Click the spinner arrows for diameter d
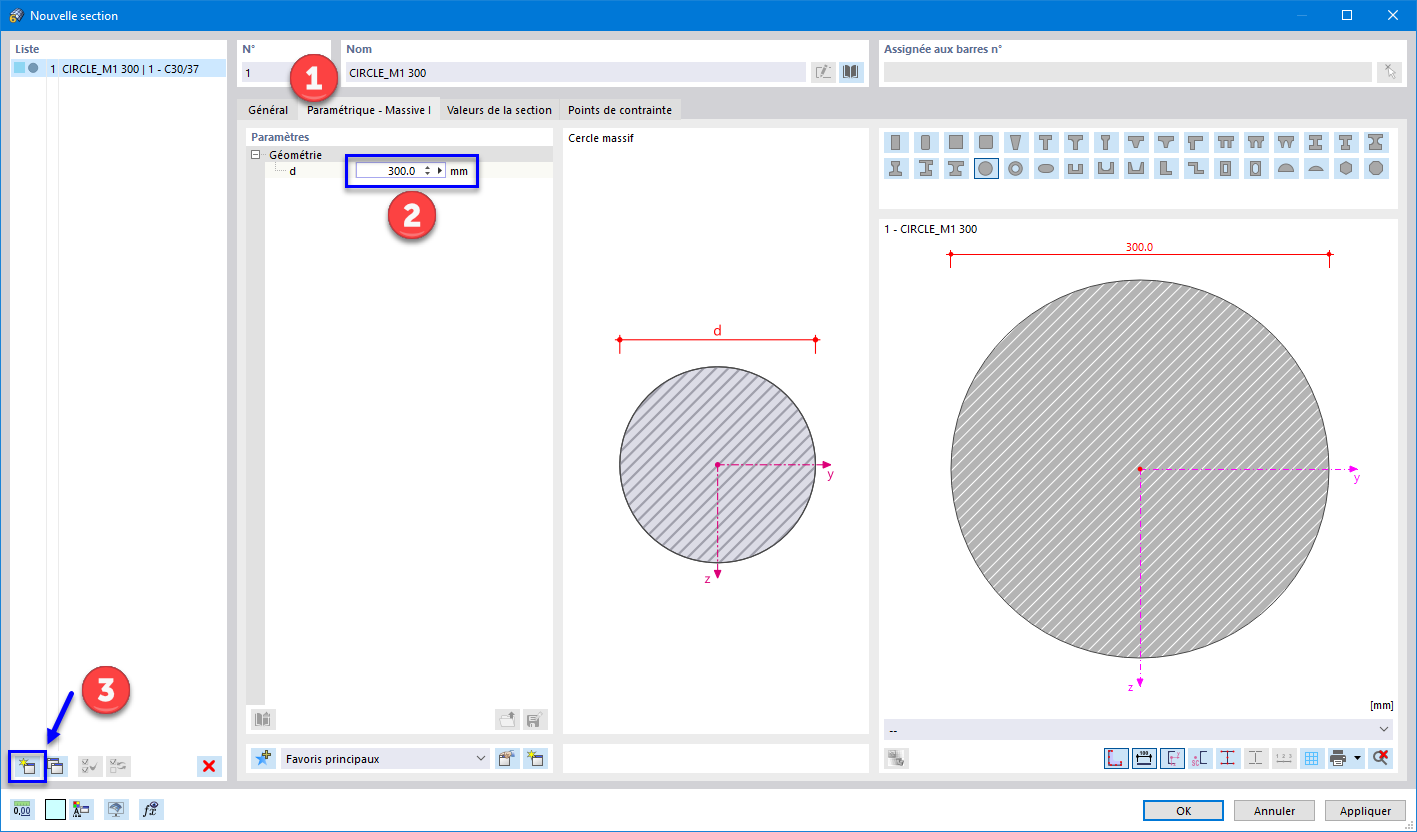Screen dimensions: 1417x832 point(427,171)
